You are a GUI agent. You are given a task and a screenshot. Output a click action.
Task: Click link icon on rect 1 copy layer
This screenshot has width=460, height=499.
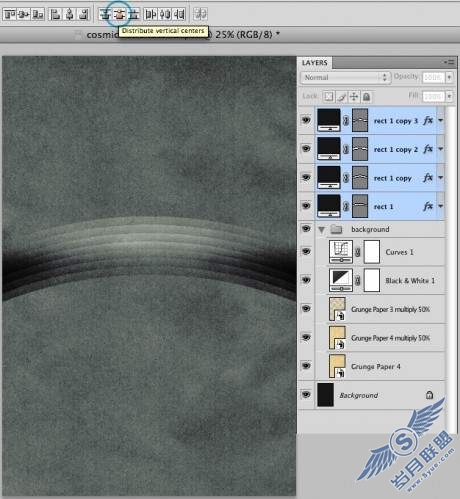[346, 178]
